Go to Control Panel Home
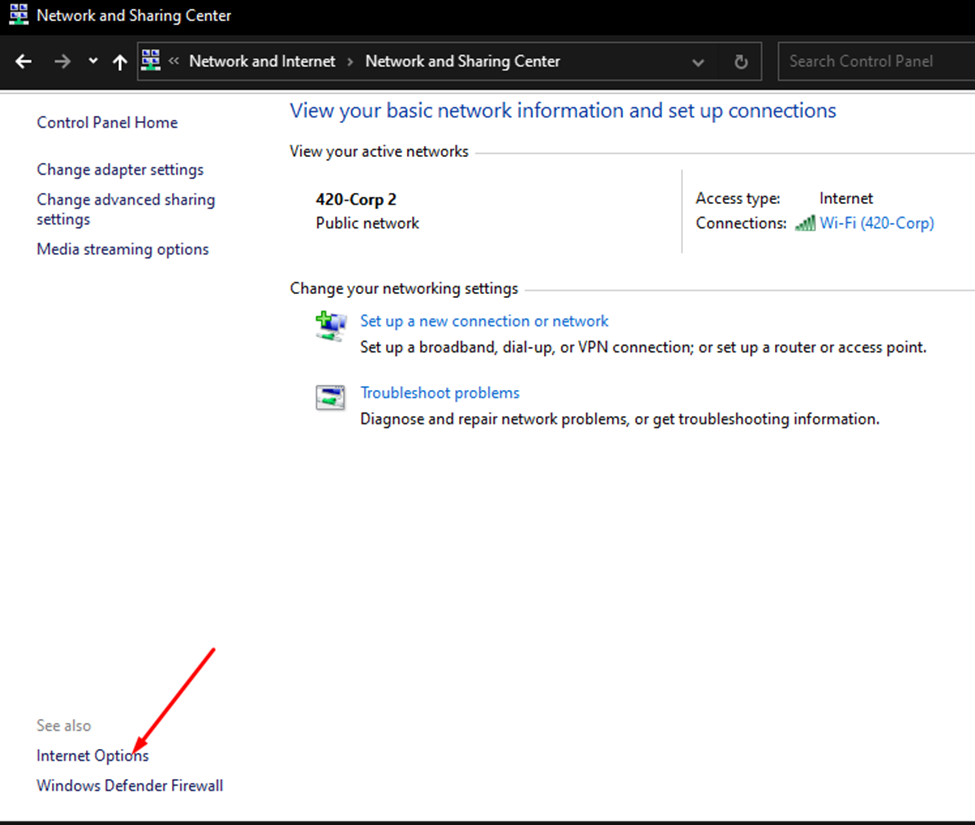The height and width of the screenshot is (825, 975). (106, 122)
